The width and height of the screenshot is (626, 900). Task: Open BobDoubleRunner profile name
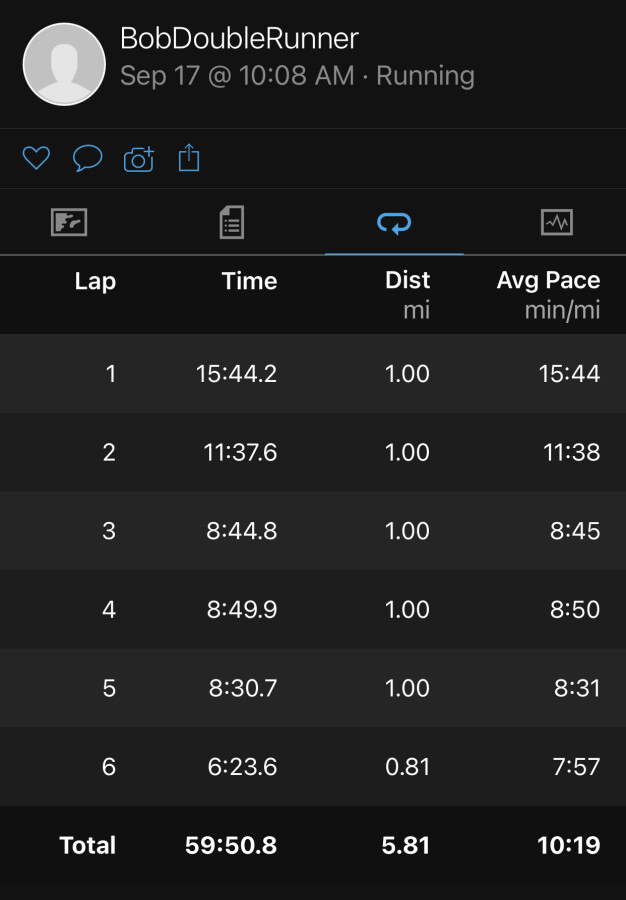pos(239,38)
